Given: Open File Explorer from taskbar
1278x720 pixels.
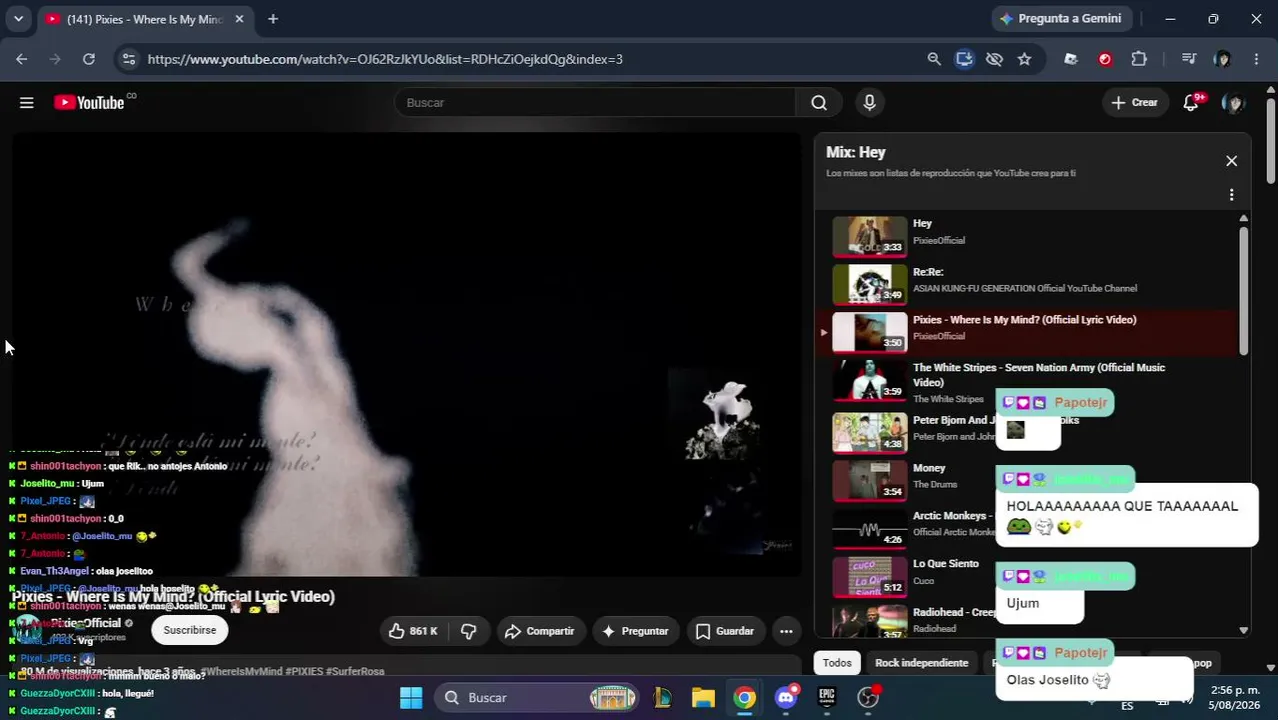Looking at the screenshot, I should [704, 698].
